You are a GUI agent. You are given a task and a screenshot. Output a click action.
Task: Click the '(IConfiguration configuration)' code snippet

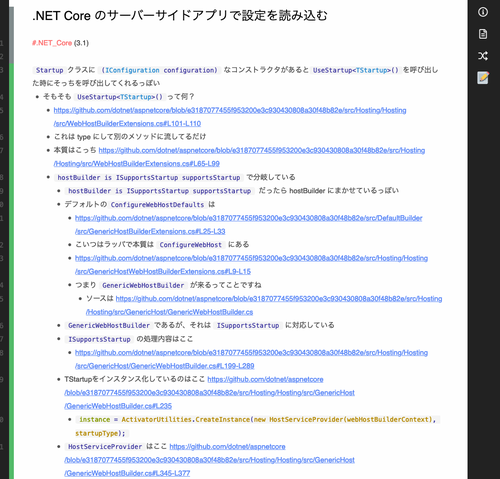click(160, 70)
